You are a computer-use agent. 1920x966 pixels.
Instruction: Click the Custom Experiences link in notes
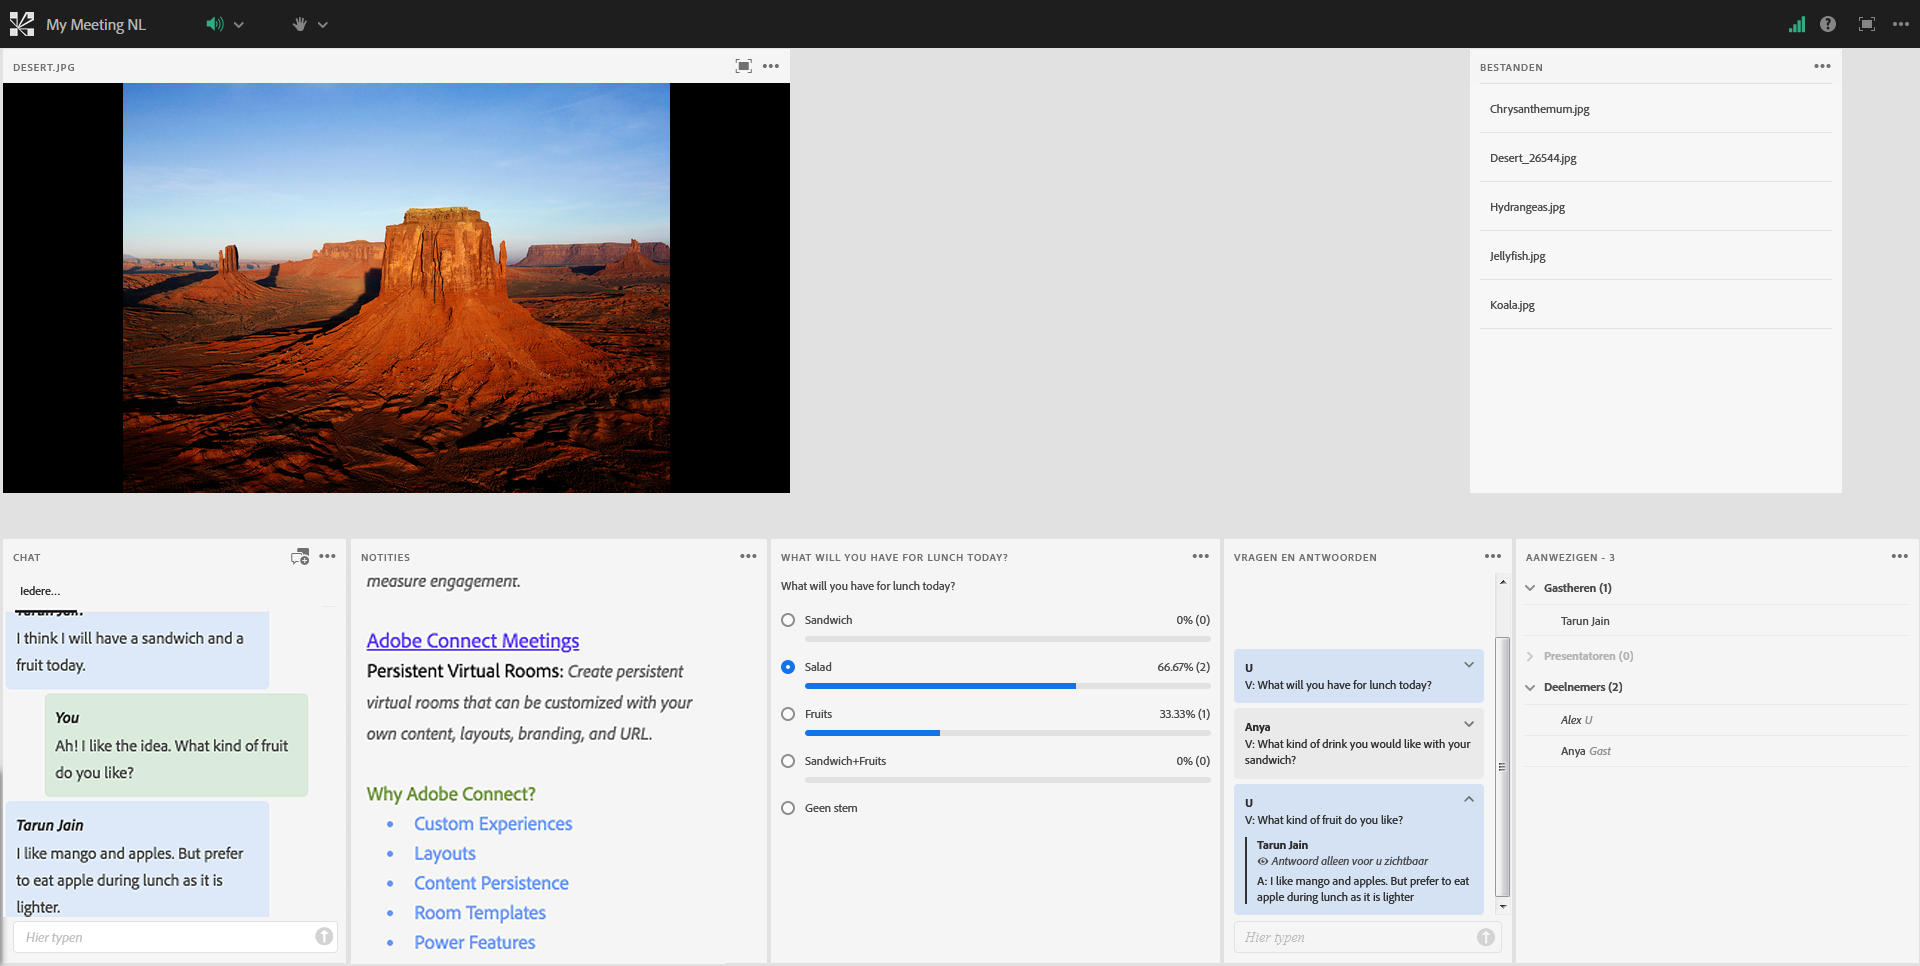point(493,824)
